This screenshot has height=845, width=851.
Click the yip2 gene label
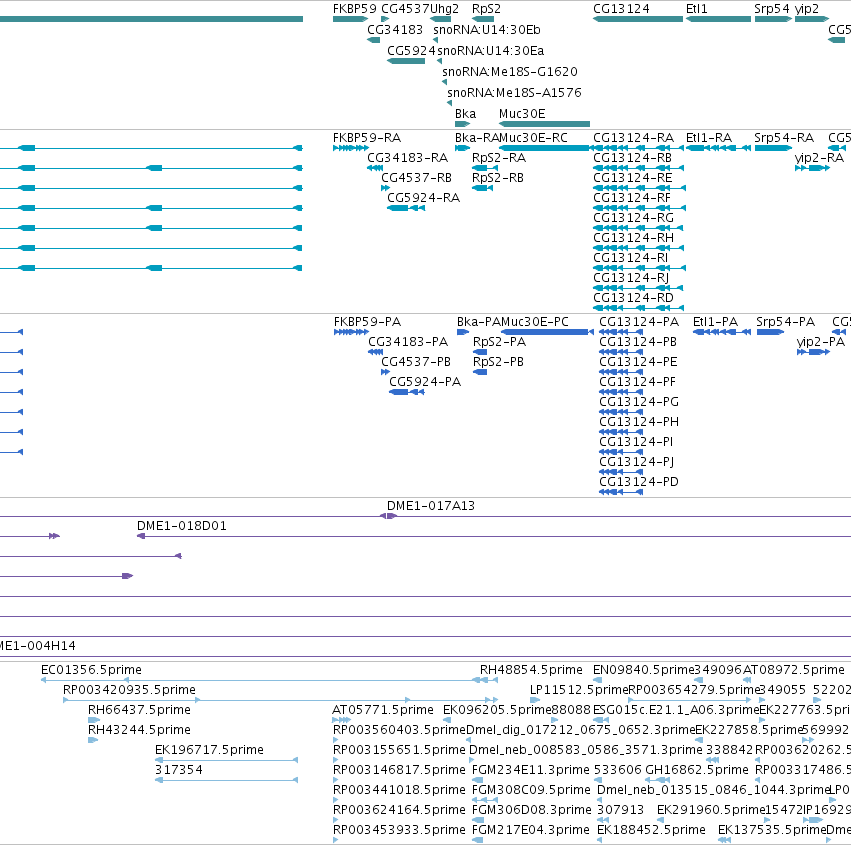tap(806, 9)
